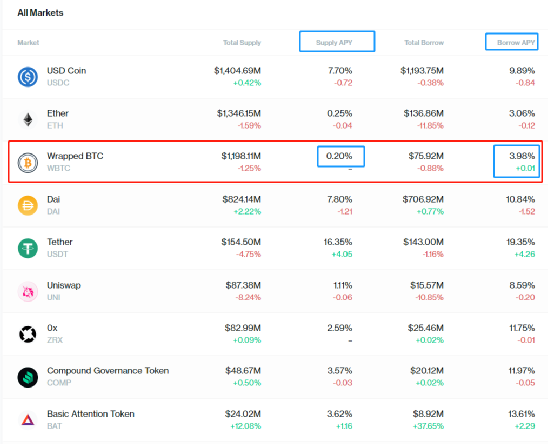Click the 0x black circular icon
This screenshot has width=548, height=444.
point(28,334)
